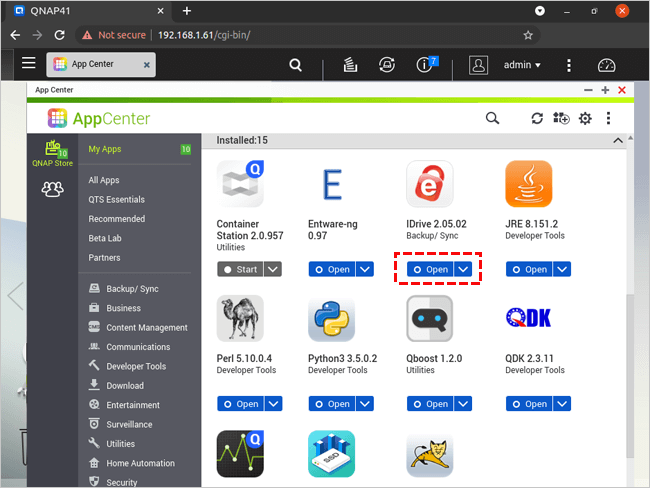Click the app list vertical scrollbar
650x488 pixels.
(630, 375)
